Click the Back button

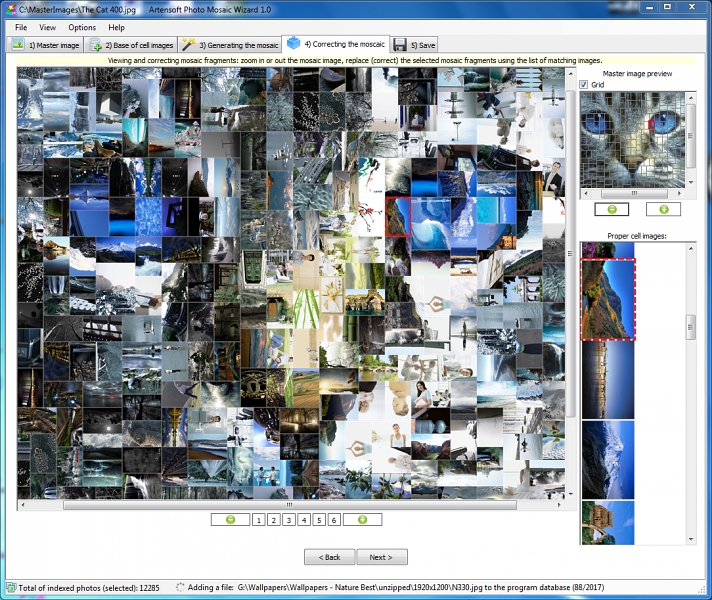(x=330, y=557)
